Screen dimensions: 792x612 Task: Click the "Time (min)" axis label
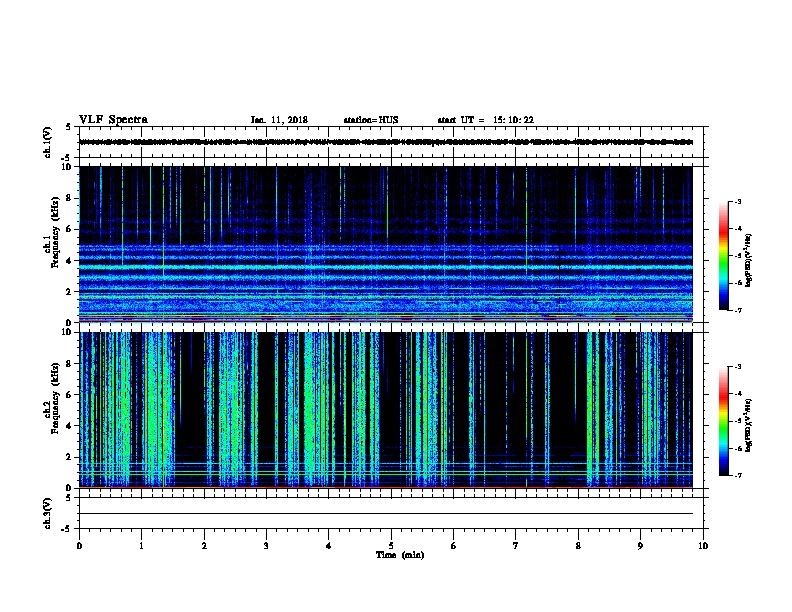coord(400,555)
